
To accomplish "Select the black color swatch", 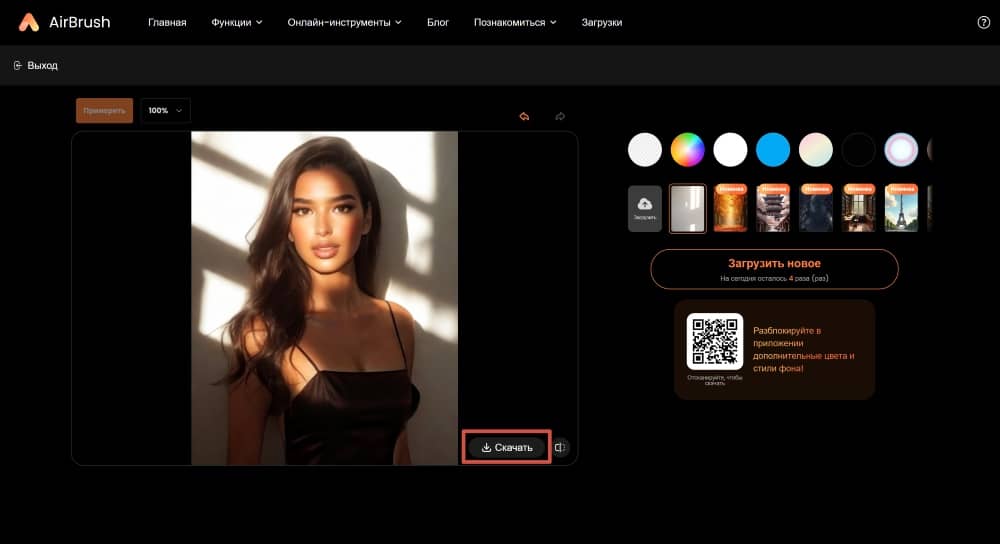I will coord(858,150).
